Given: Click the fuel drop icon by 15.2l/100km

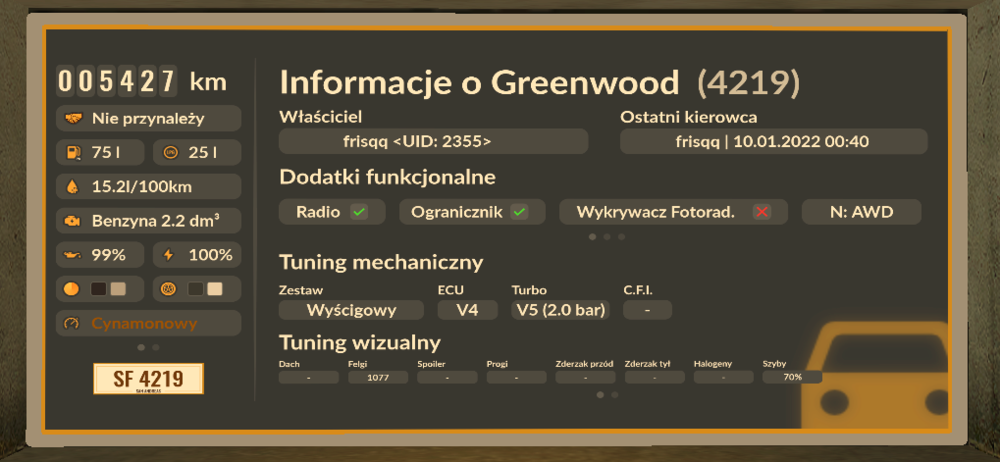Looking at the screenshot, I should 73,187.
